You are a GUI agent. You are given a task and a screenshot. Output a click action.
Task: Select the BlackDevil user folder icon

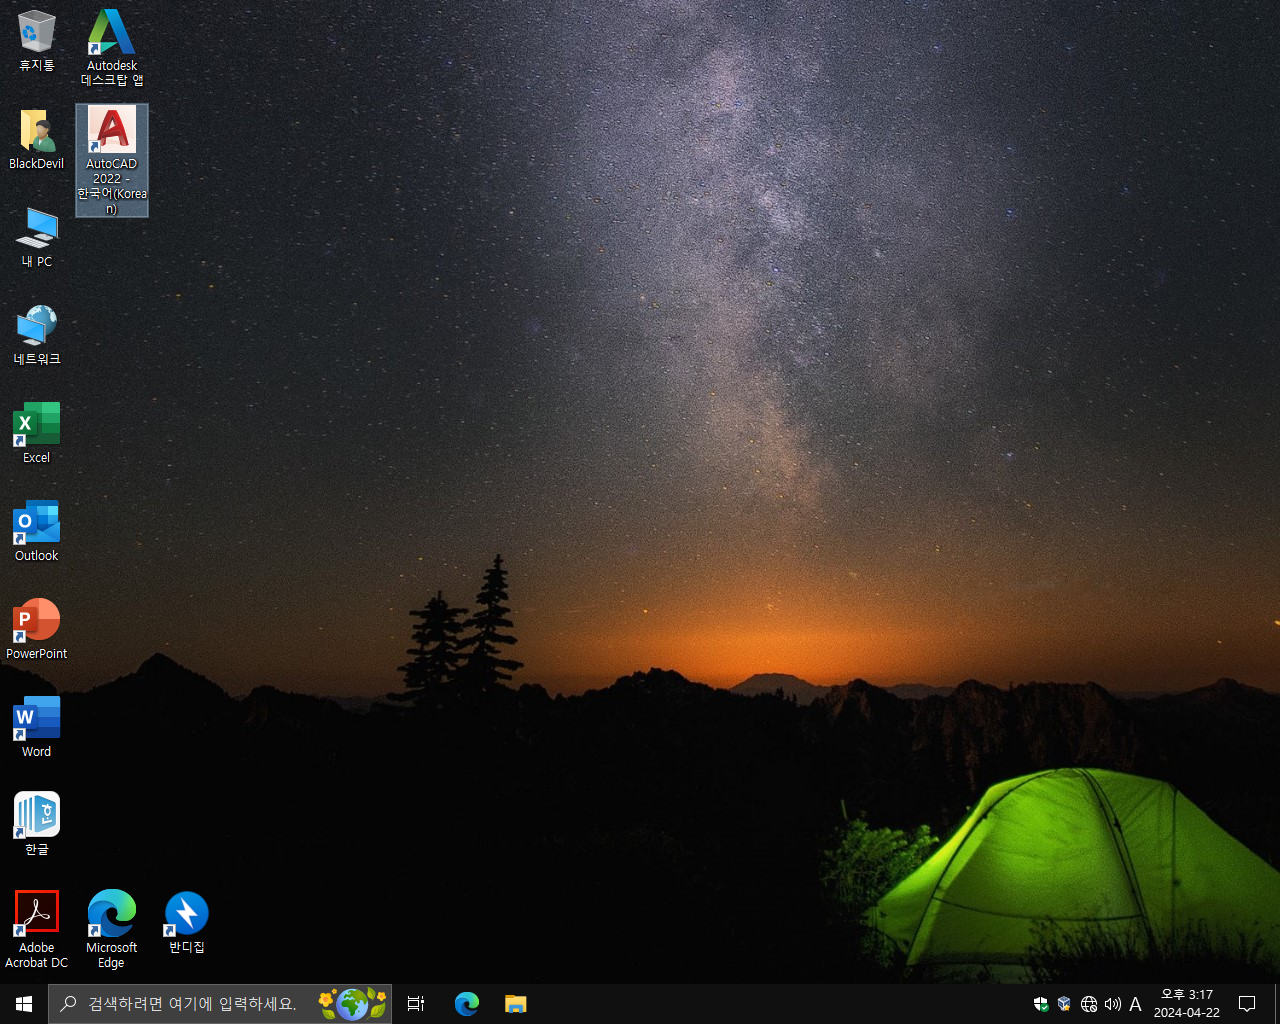37,139
